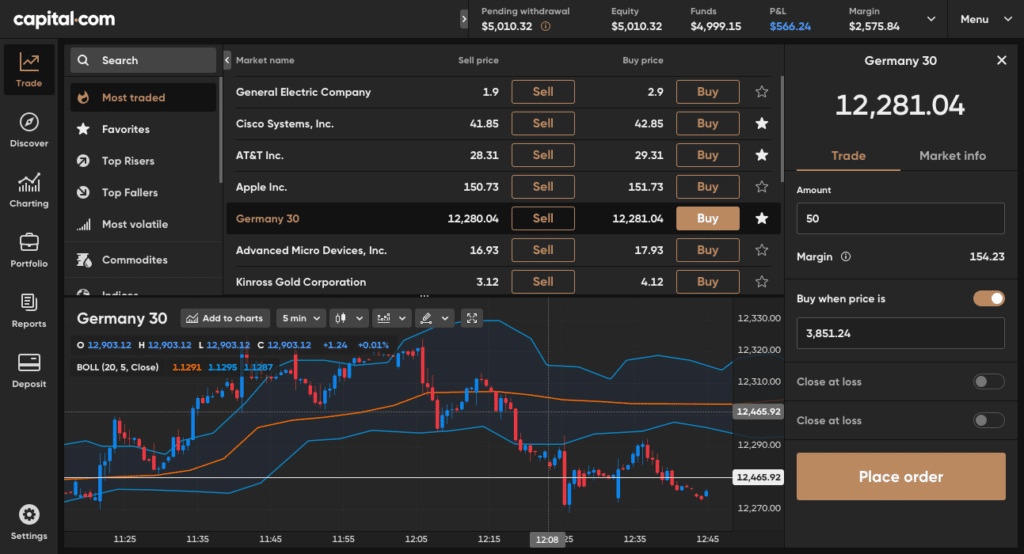The width and height of the screenshot is (1024, 554).
Task: Click the Market name column header
Action: tap(265, 60)
